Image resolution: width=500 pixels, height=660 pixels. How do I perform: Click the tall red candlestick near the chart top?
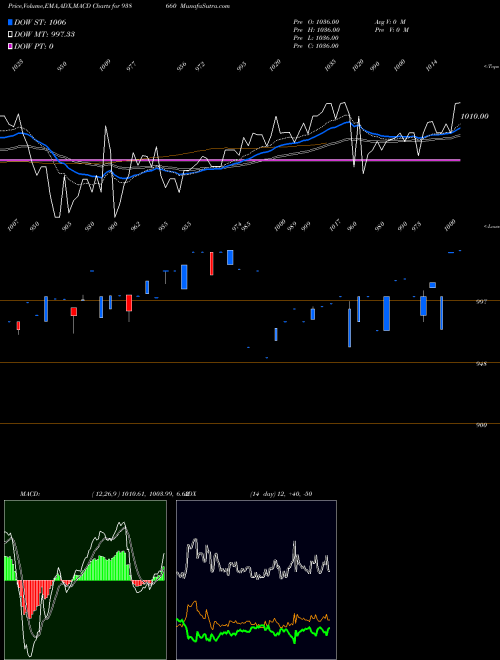point(212,263)
